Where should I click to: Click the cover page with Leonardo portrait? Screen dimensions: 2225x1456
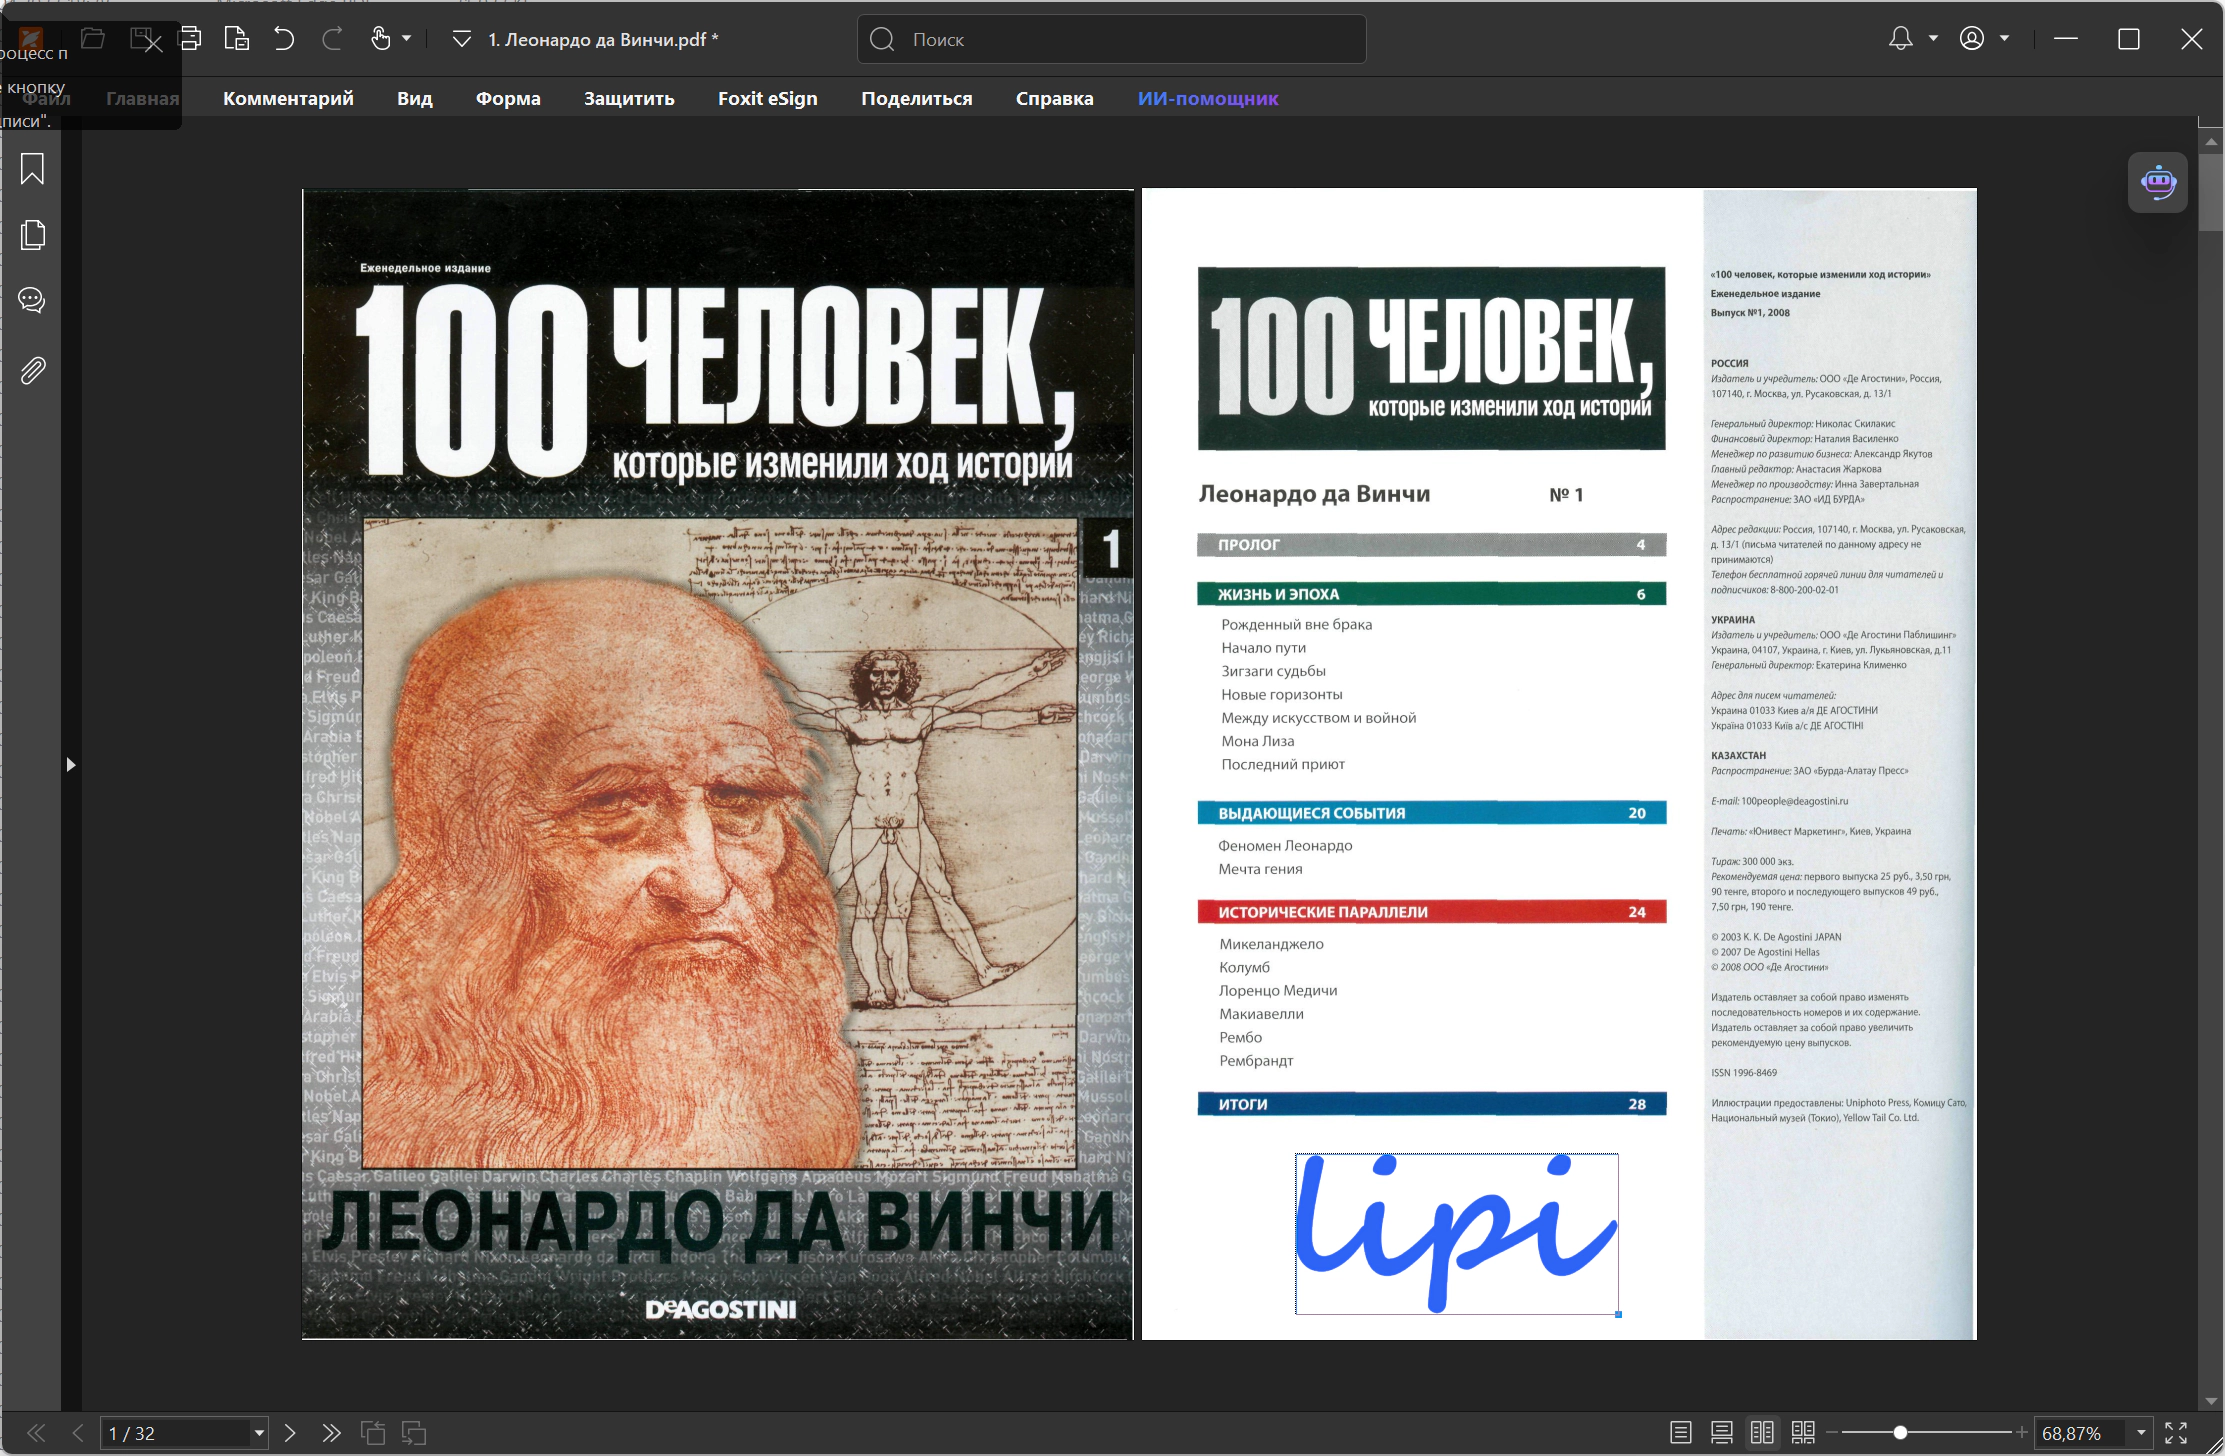tap(718, 764)
